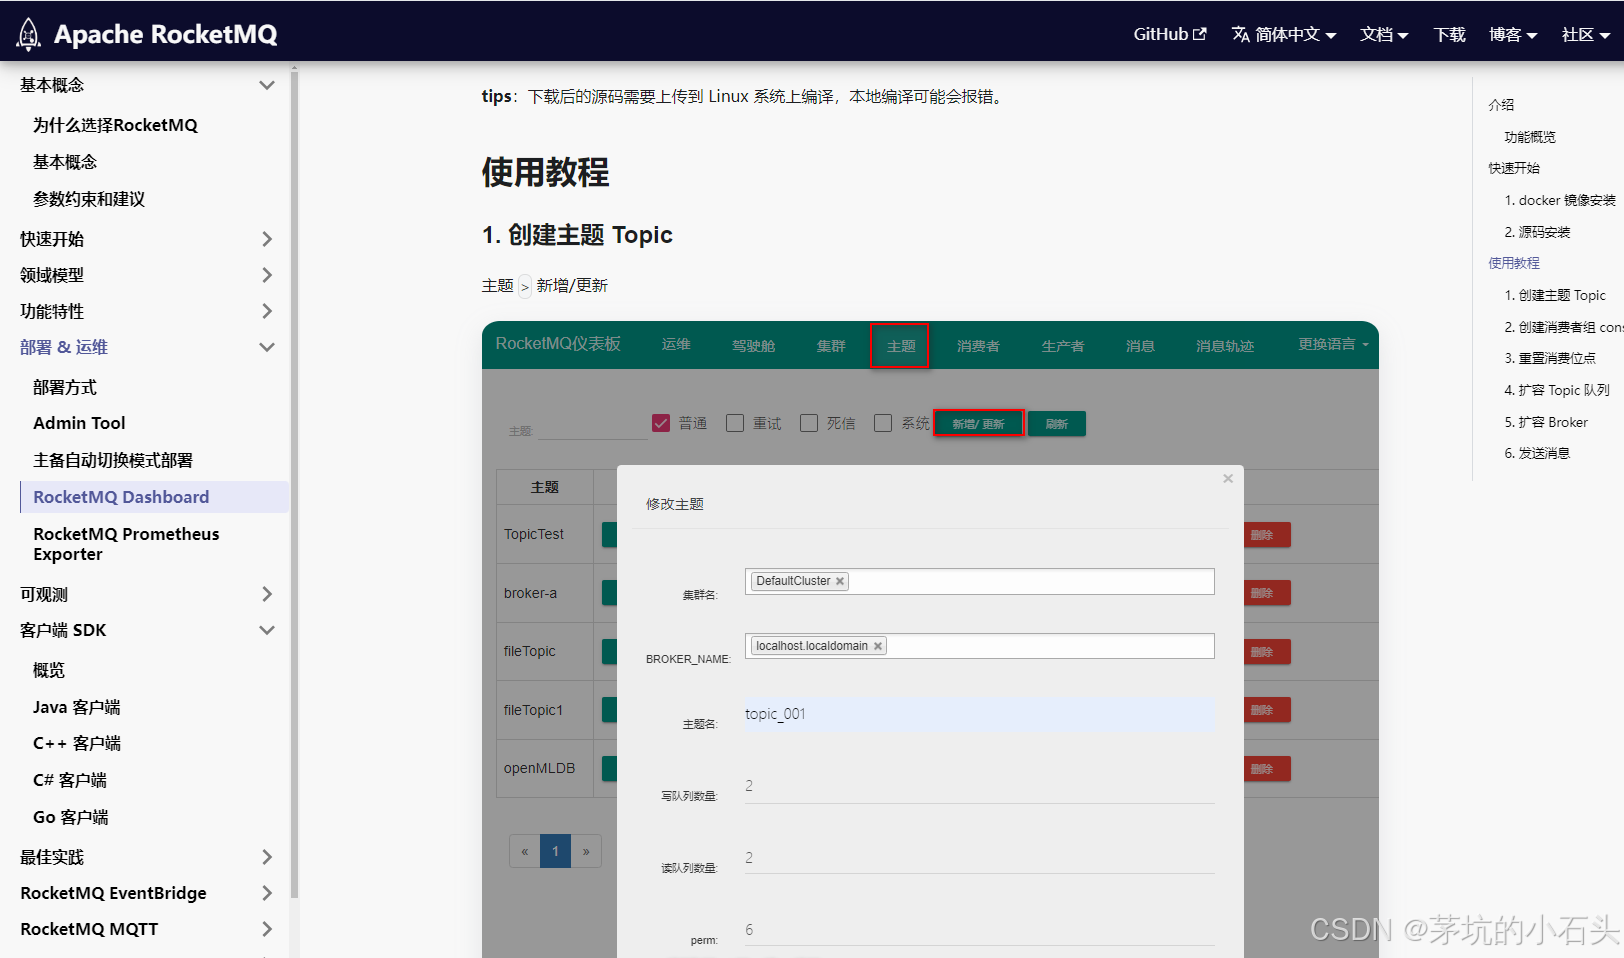
Task: Jump to 1. docker 镜像安装 section
Action: click(1560, 200)
